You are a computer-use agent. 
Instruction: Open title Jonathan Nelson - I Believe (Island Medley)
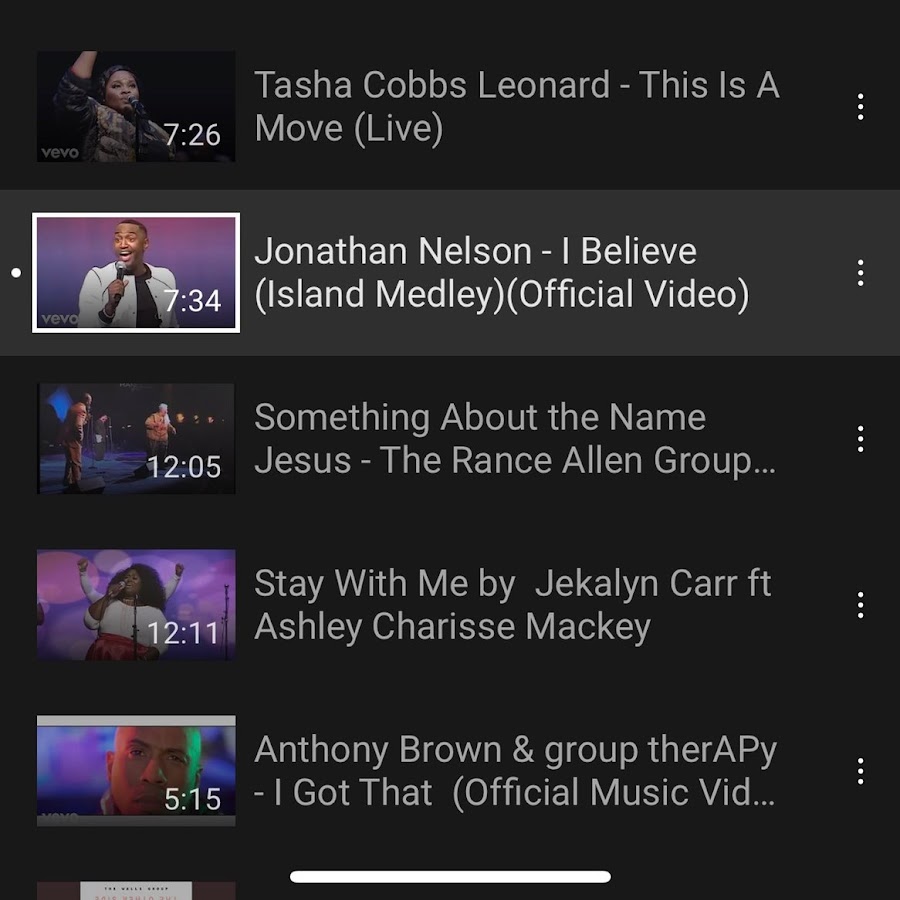[502, 273]
